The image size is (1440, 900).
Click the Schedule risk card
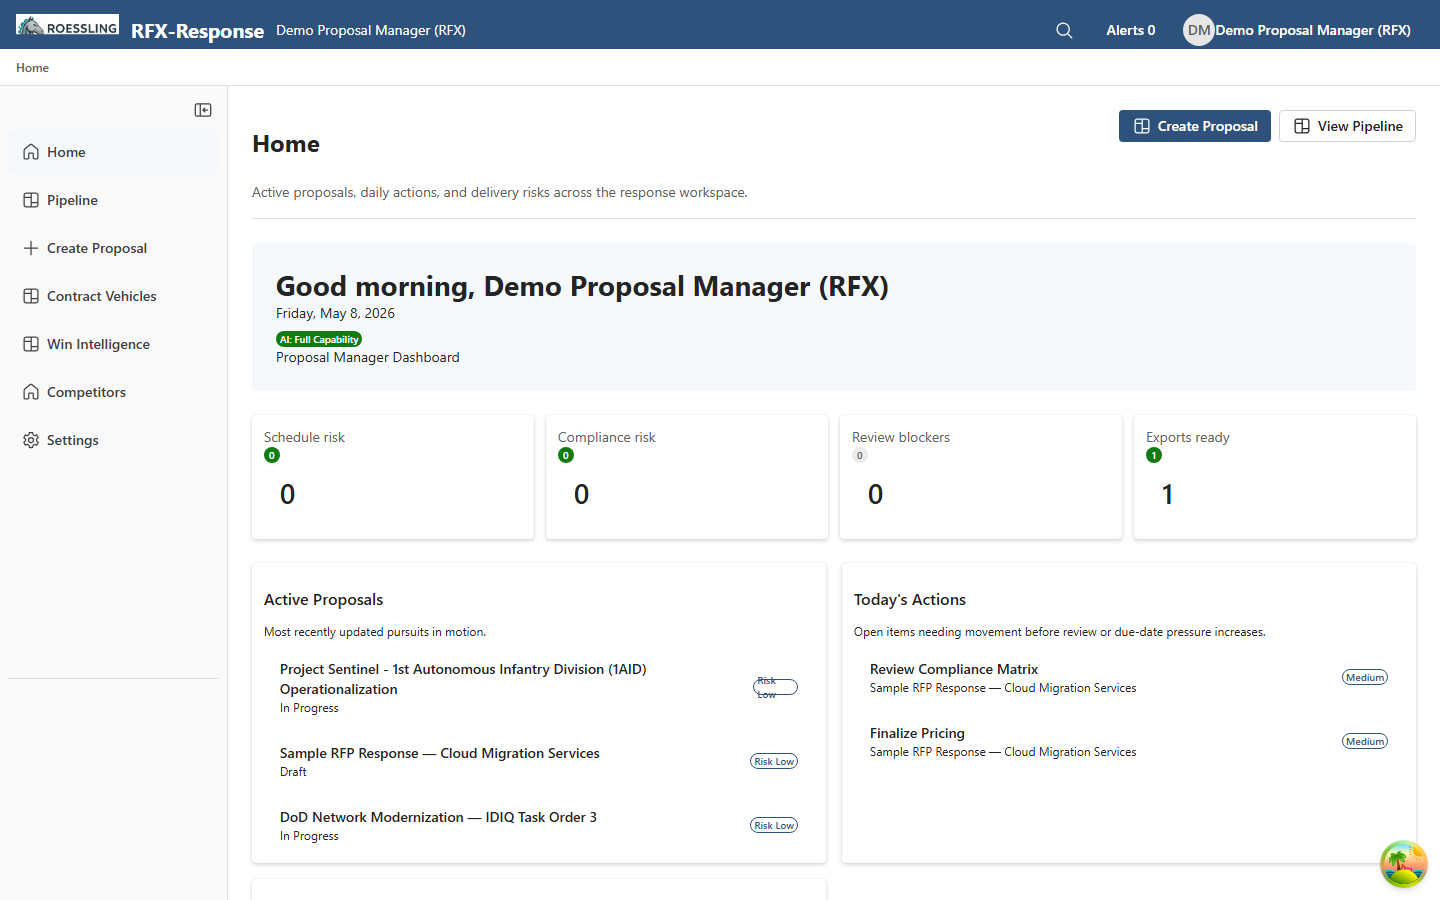(x=393, y=477)
